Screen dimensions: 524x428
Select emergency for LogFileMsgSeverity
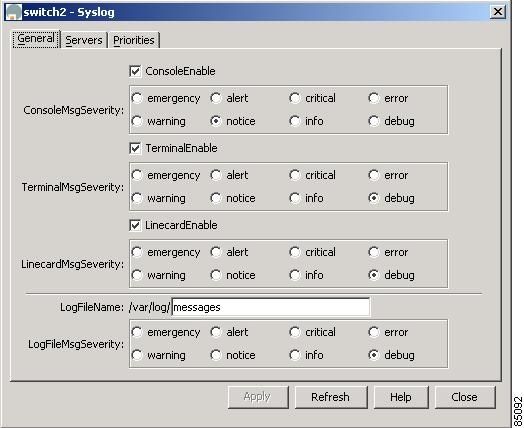137,332
